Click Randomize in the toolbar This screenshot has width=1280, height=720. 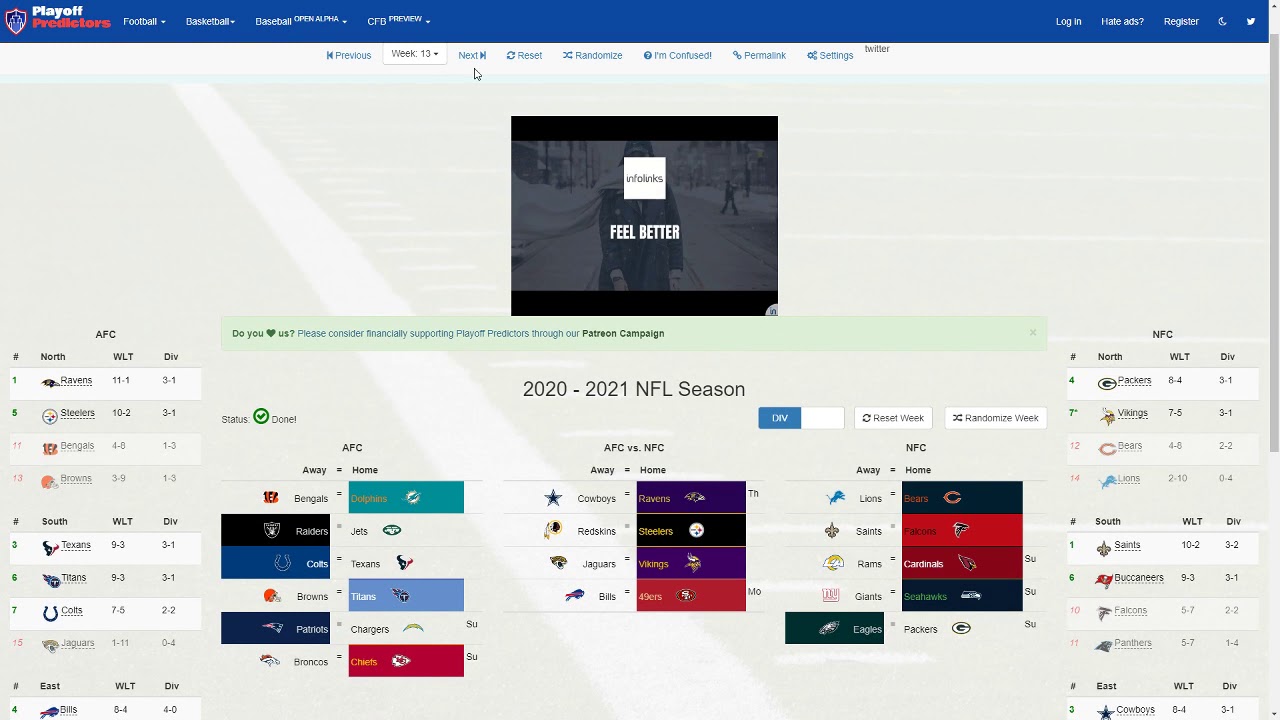592,55
